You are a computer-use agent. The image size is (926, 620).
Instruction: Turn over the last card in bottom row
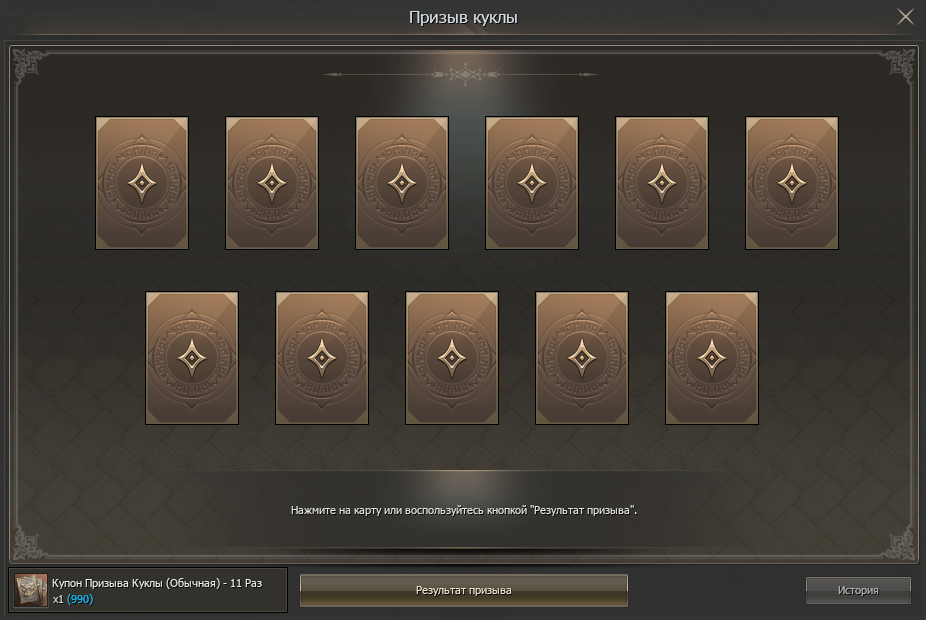tap(712, 358)
